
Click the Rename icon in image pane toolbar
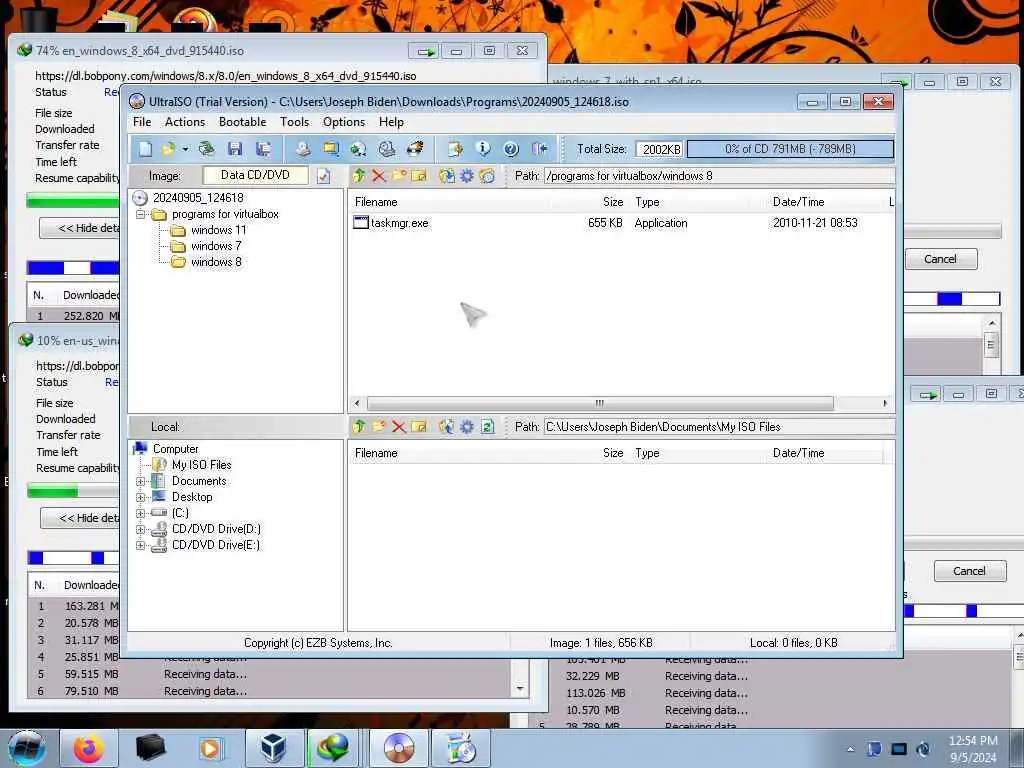(x=419, y=176)
